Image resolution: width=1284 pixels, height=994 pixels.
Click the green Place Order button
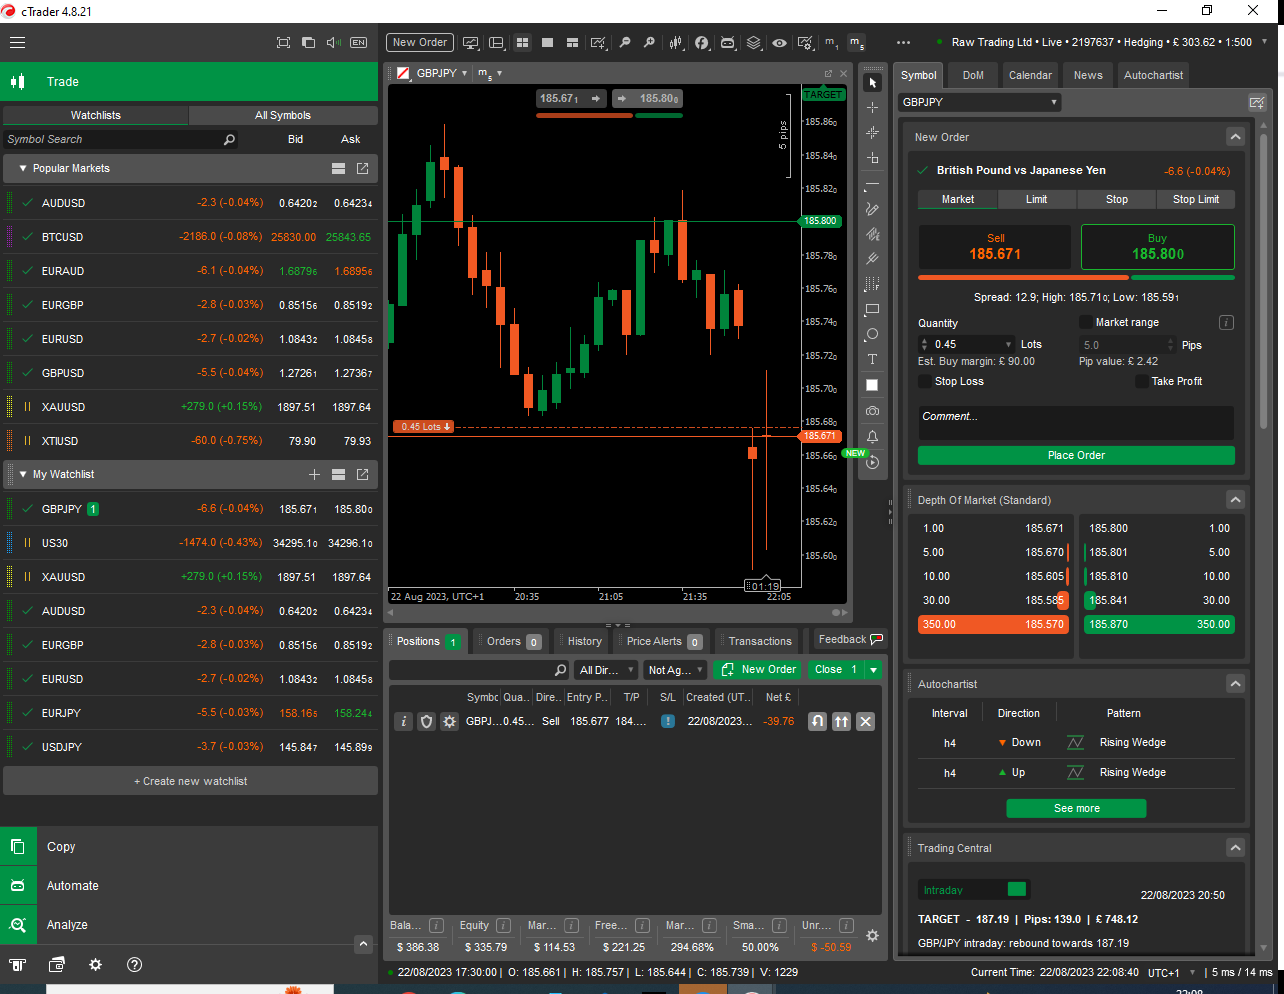[x=1076, y=455]
